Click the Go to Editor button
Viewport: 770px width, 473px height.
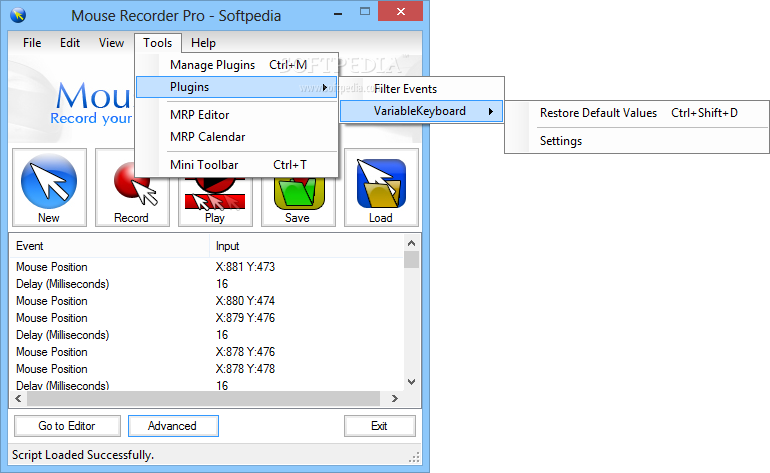tap(67, 426)
